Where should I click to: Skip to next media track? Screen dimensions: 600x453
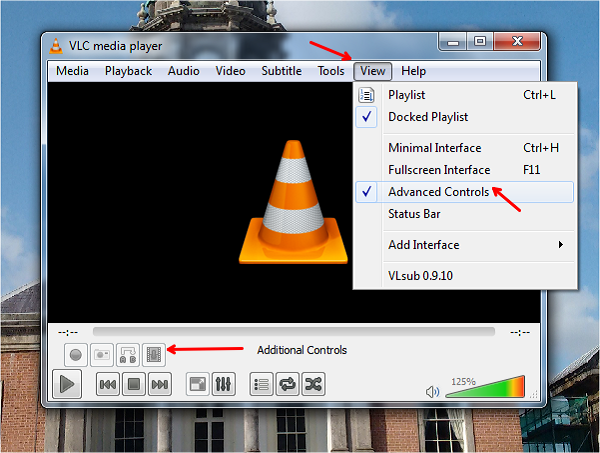160,384
